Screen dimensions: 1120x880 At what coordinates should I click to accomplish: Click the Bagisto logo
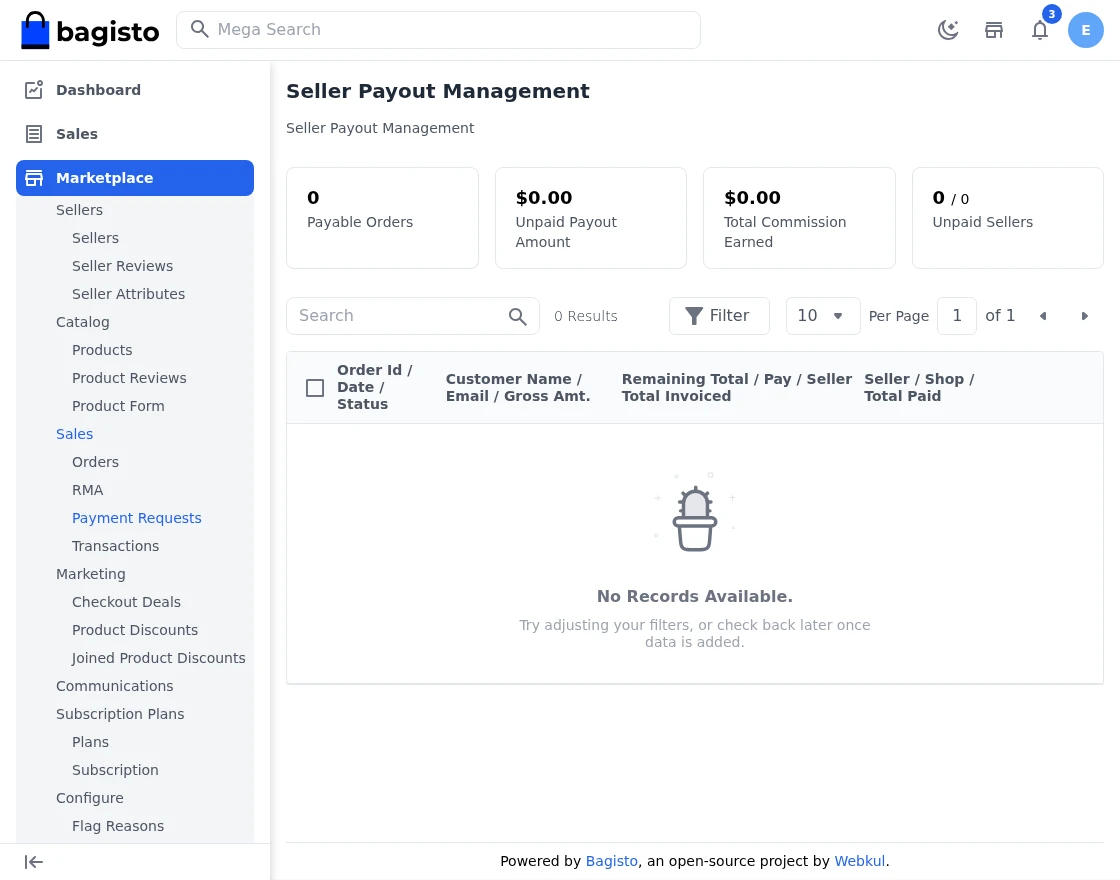click(90, 30)
